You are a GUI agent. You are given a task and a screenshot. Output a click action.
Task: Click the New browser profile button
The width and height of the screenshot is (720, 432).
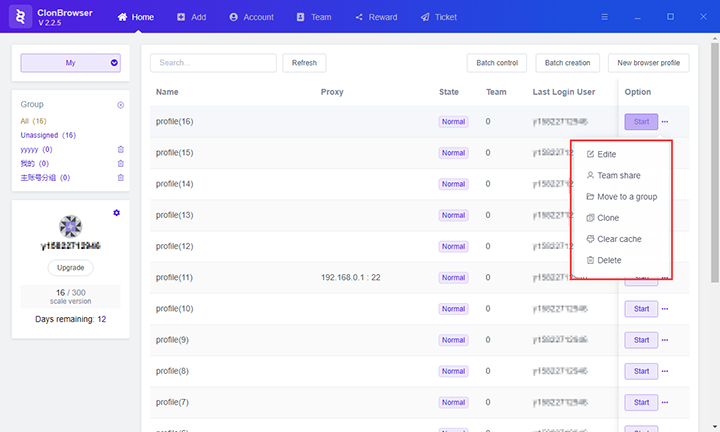pyautogui.click(x=648, y=63)
